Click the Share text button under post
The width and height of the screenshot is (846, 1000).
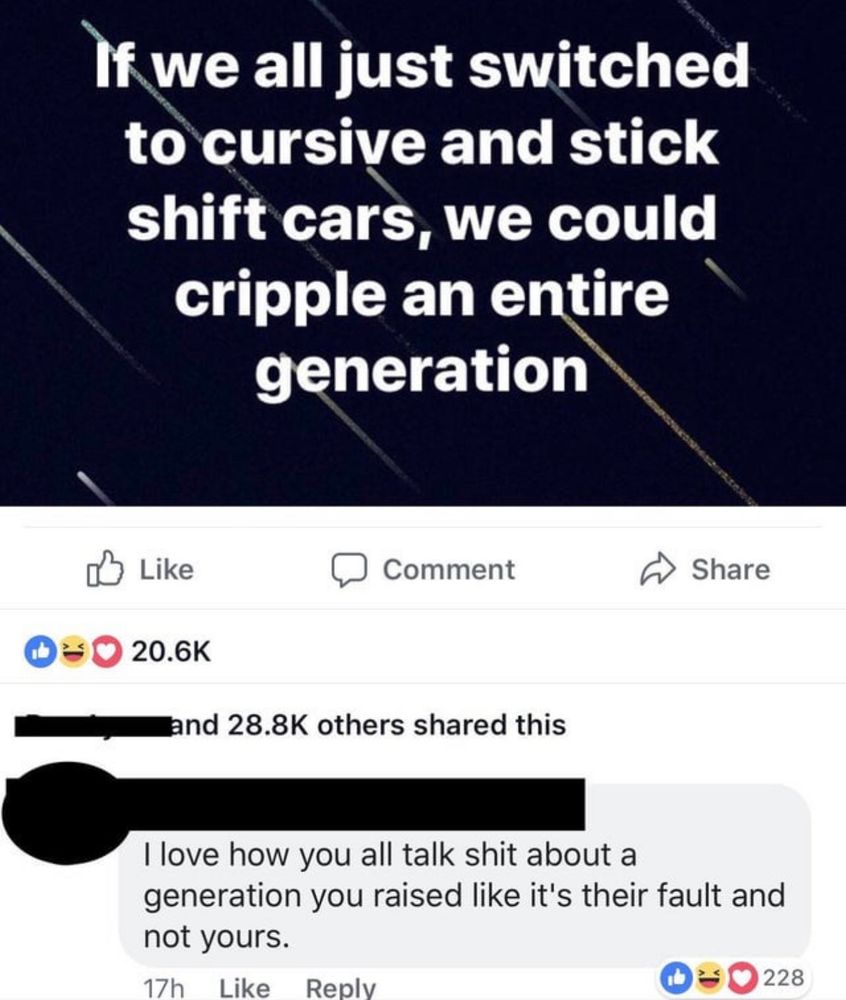[731, 570]
